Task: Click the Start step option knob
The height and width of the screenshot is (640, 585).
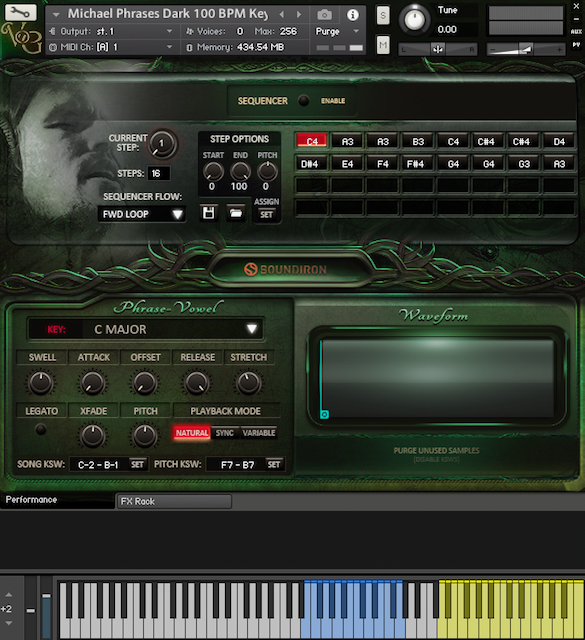Action: pos(213,171)
